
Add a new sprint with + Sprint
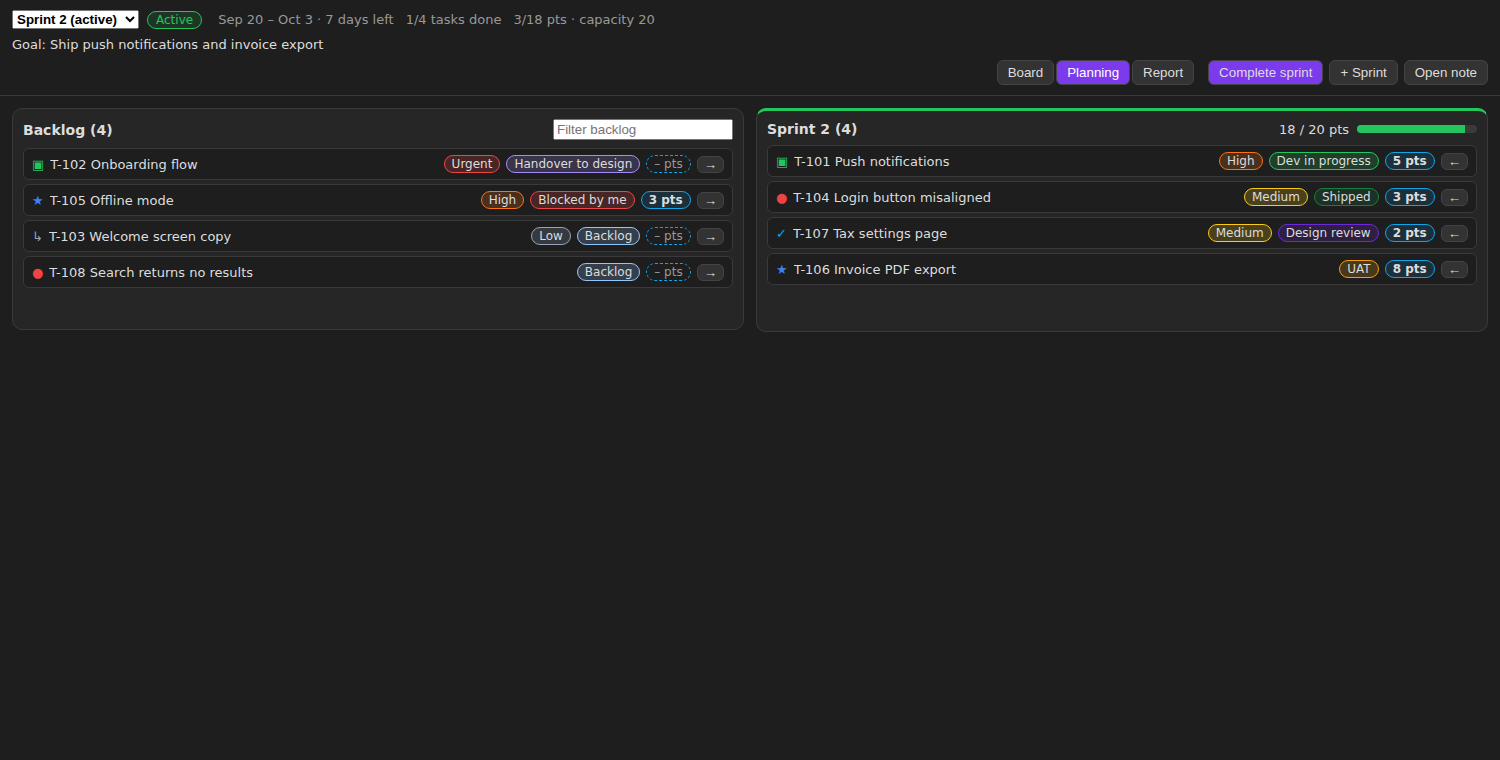point(1363,73)
